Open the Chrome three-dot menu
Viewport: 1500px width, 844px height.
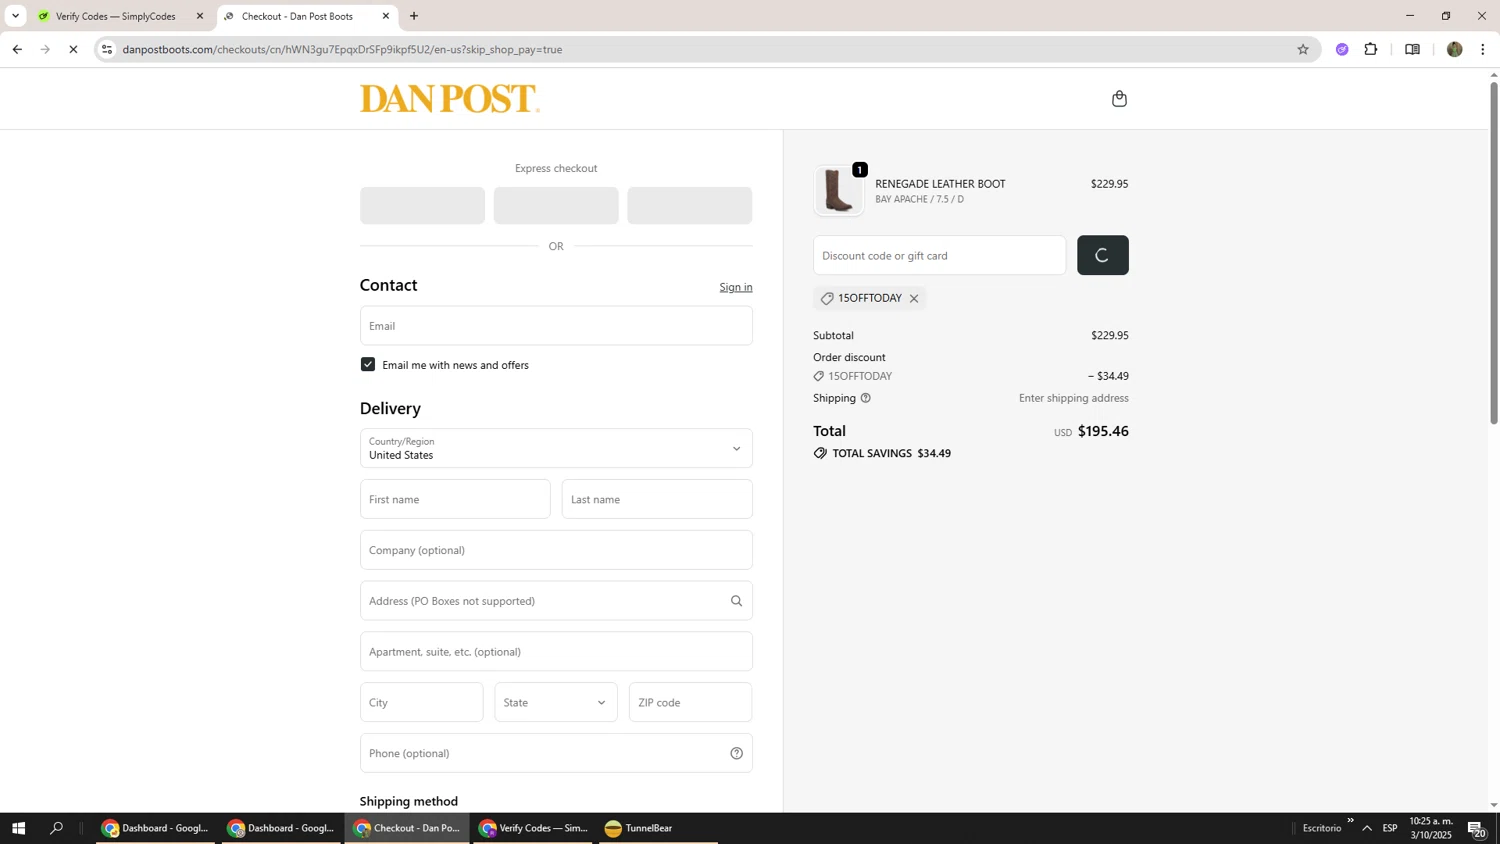[1483, 49]
